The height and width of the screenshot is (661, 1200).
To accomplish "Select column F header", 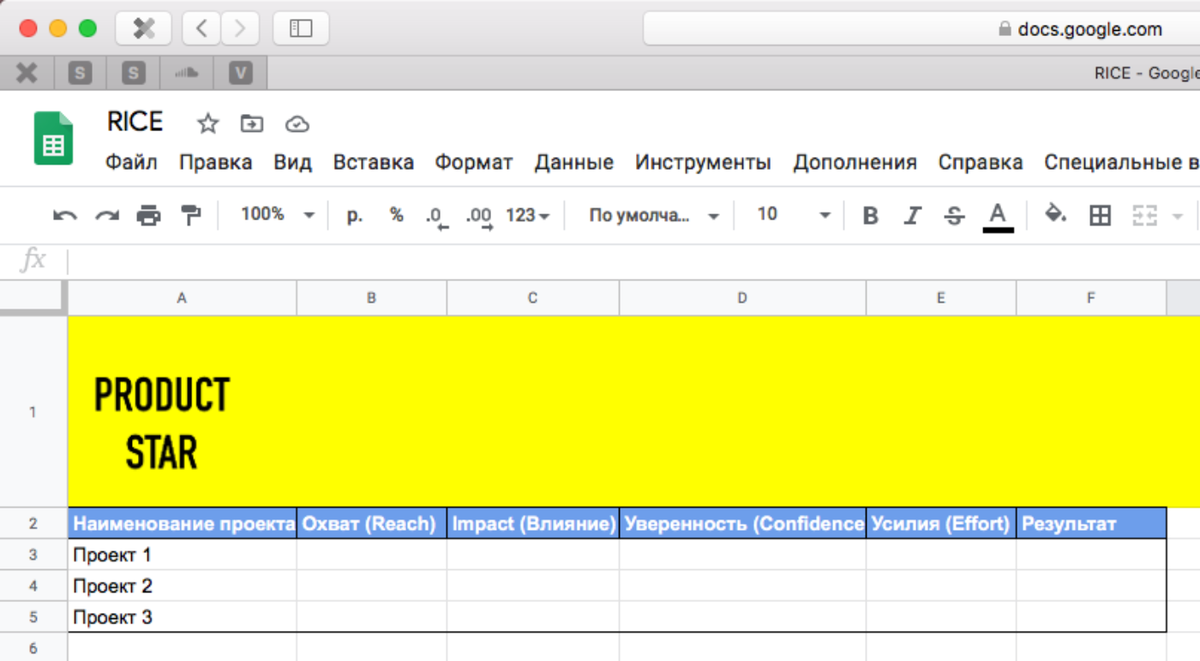I will pos(1091,298).
